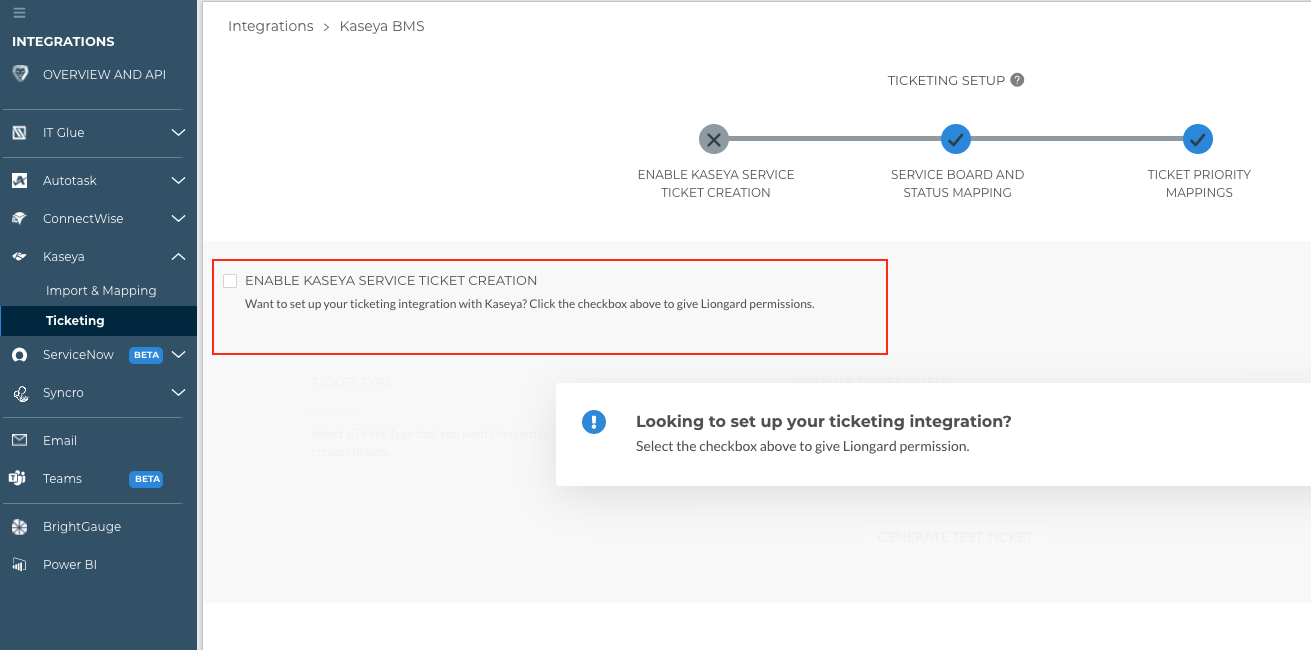Viewport: 1311px width, 650px height.
Task: Open Import & Mapping under Kaseya
Action: click(x=101, y=291)
